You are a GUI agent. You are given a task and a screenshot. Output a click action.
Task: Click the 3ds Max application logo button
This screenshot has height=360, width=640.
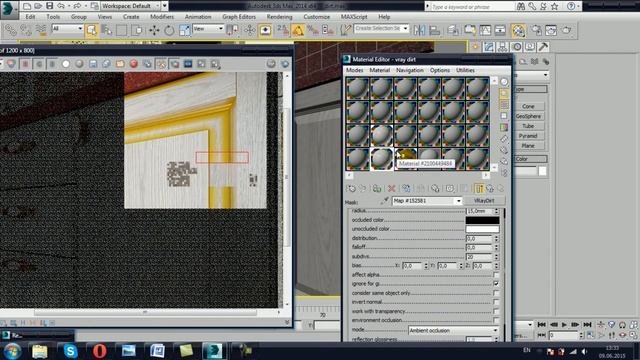[9, 9]
